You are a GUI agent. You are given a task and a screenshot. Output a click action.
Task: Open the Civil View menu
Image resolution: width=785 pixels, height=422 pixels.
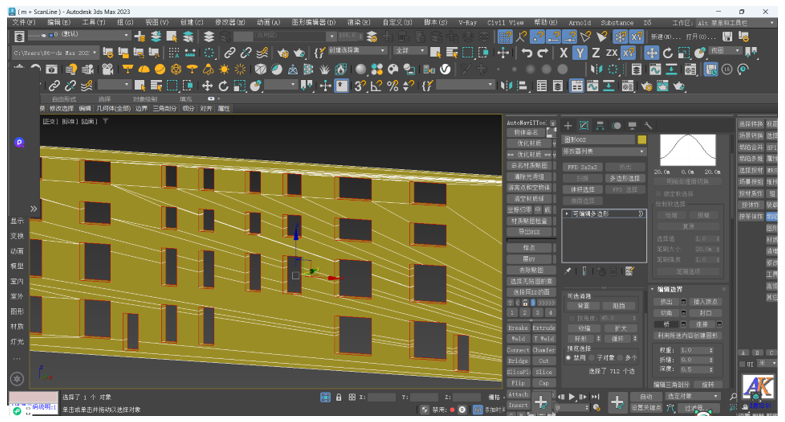[x=506, y=22]
